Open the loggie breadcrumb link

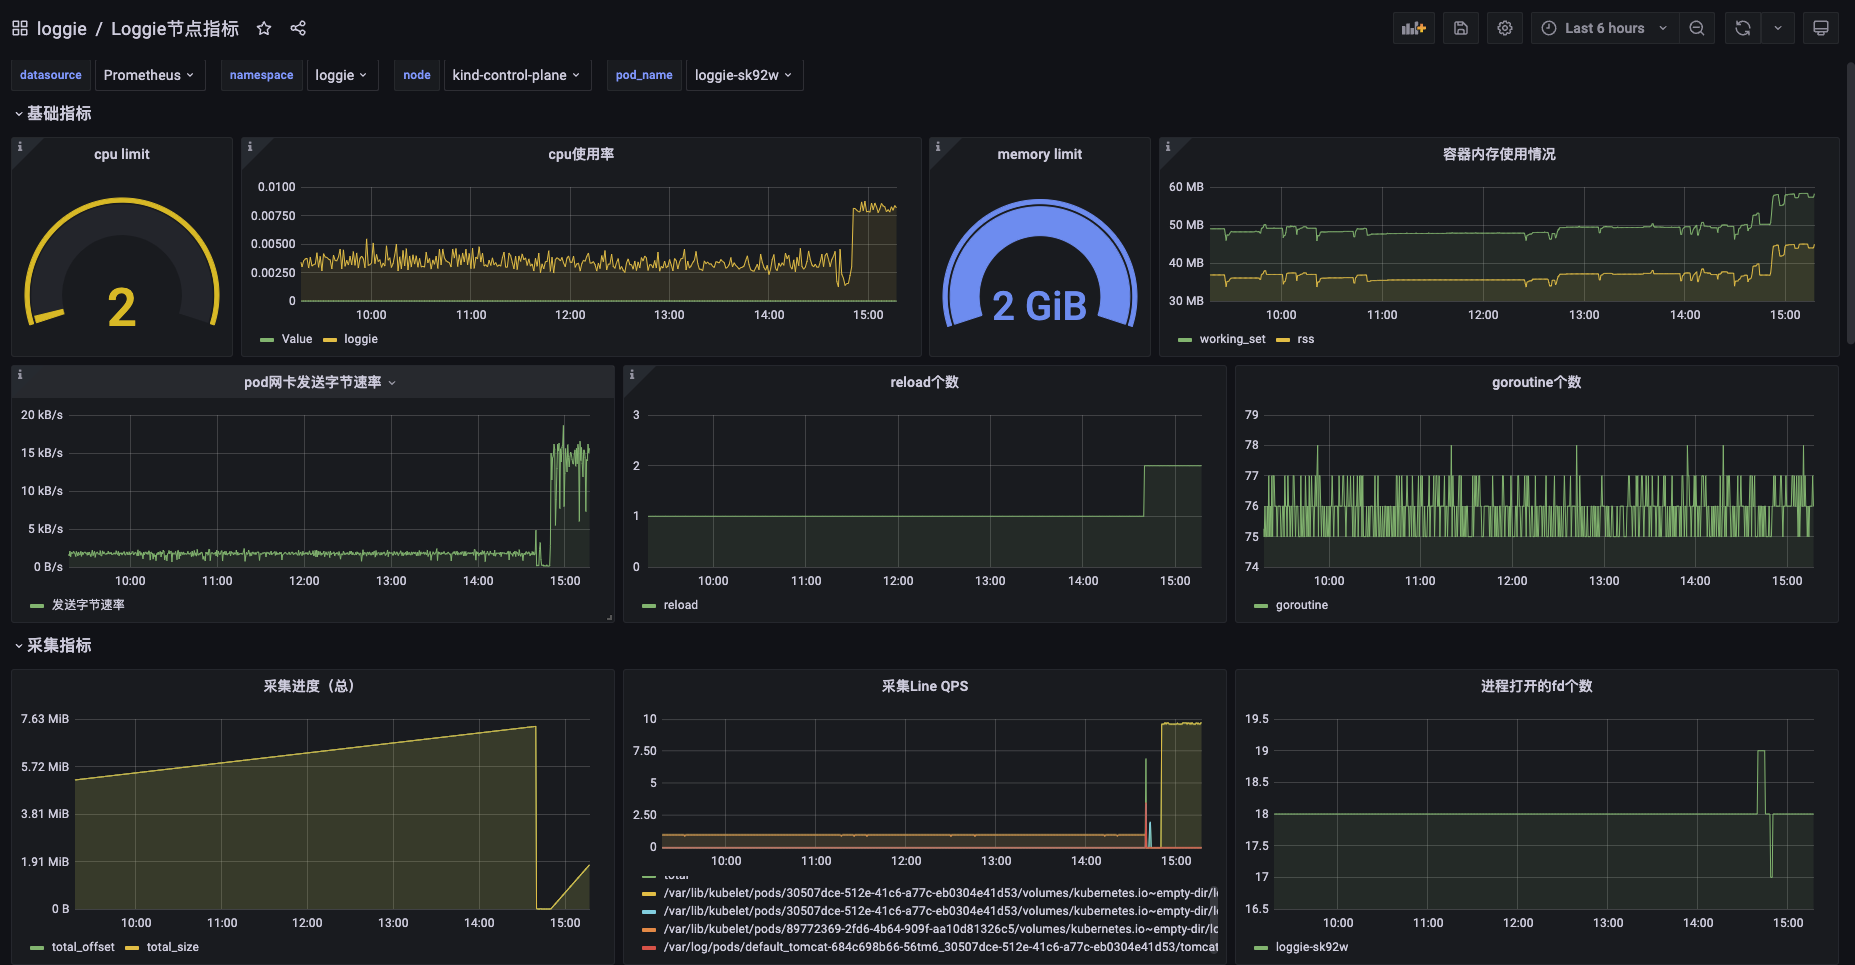coord(62,28)
